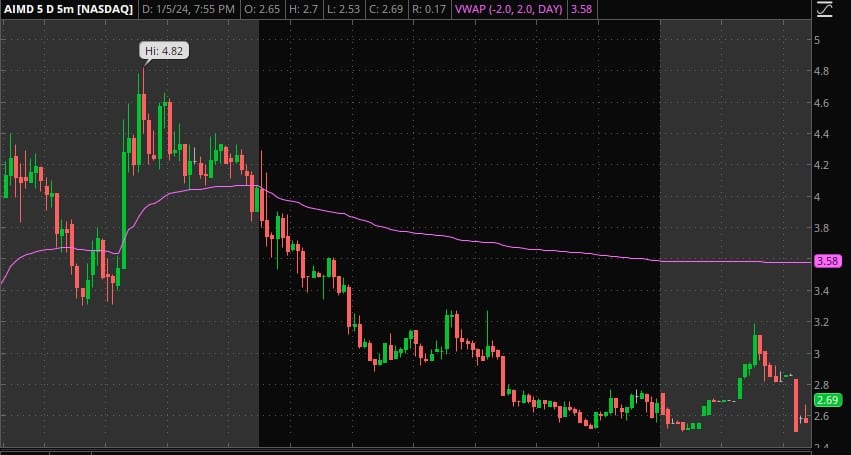Click the 4.6 label on the price axis

pyautogui.click(x=821, y=103)
